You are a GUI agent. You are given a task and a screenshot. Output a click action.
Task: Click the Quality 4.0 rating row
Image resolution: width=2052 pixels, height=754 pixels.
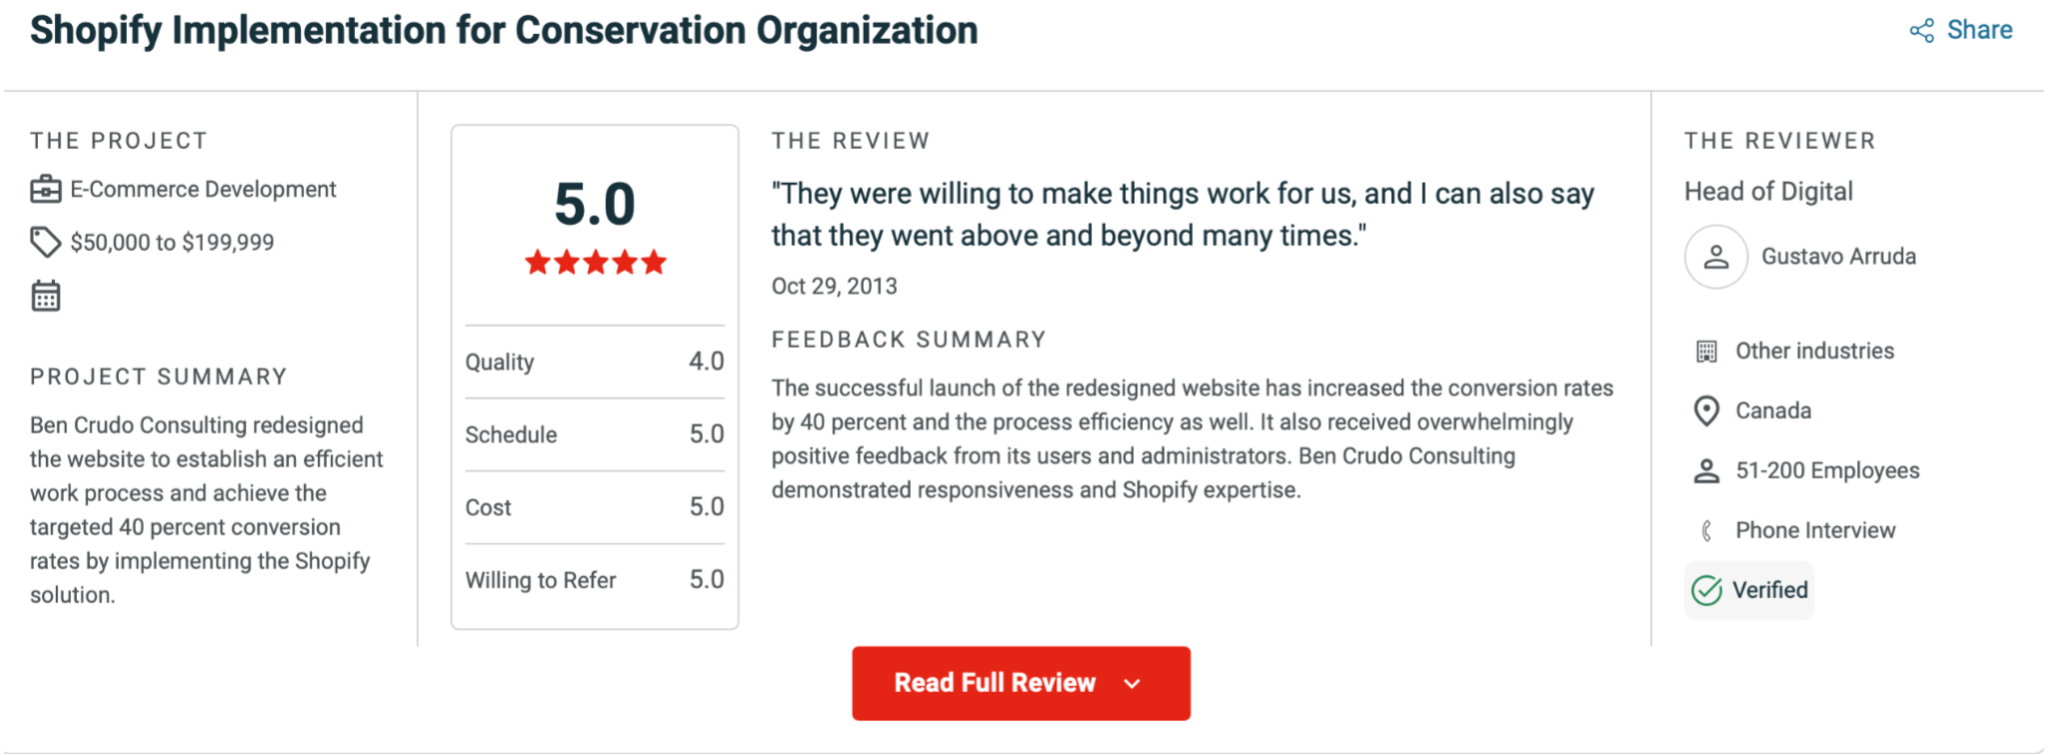[x=594, y=362]
